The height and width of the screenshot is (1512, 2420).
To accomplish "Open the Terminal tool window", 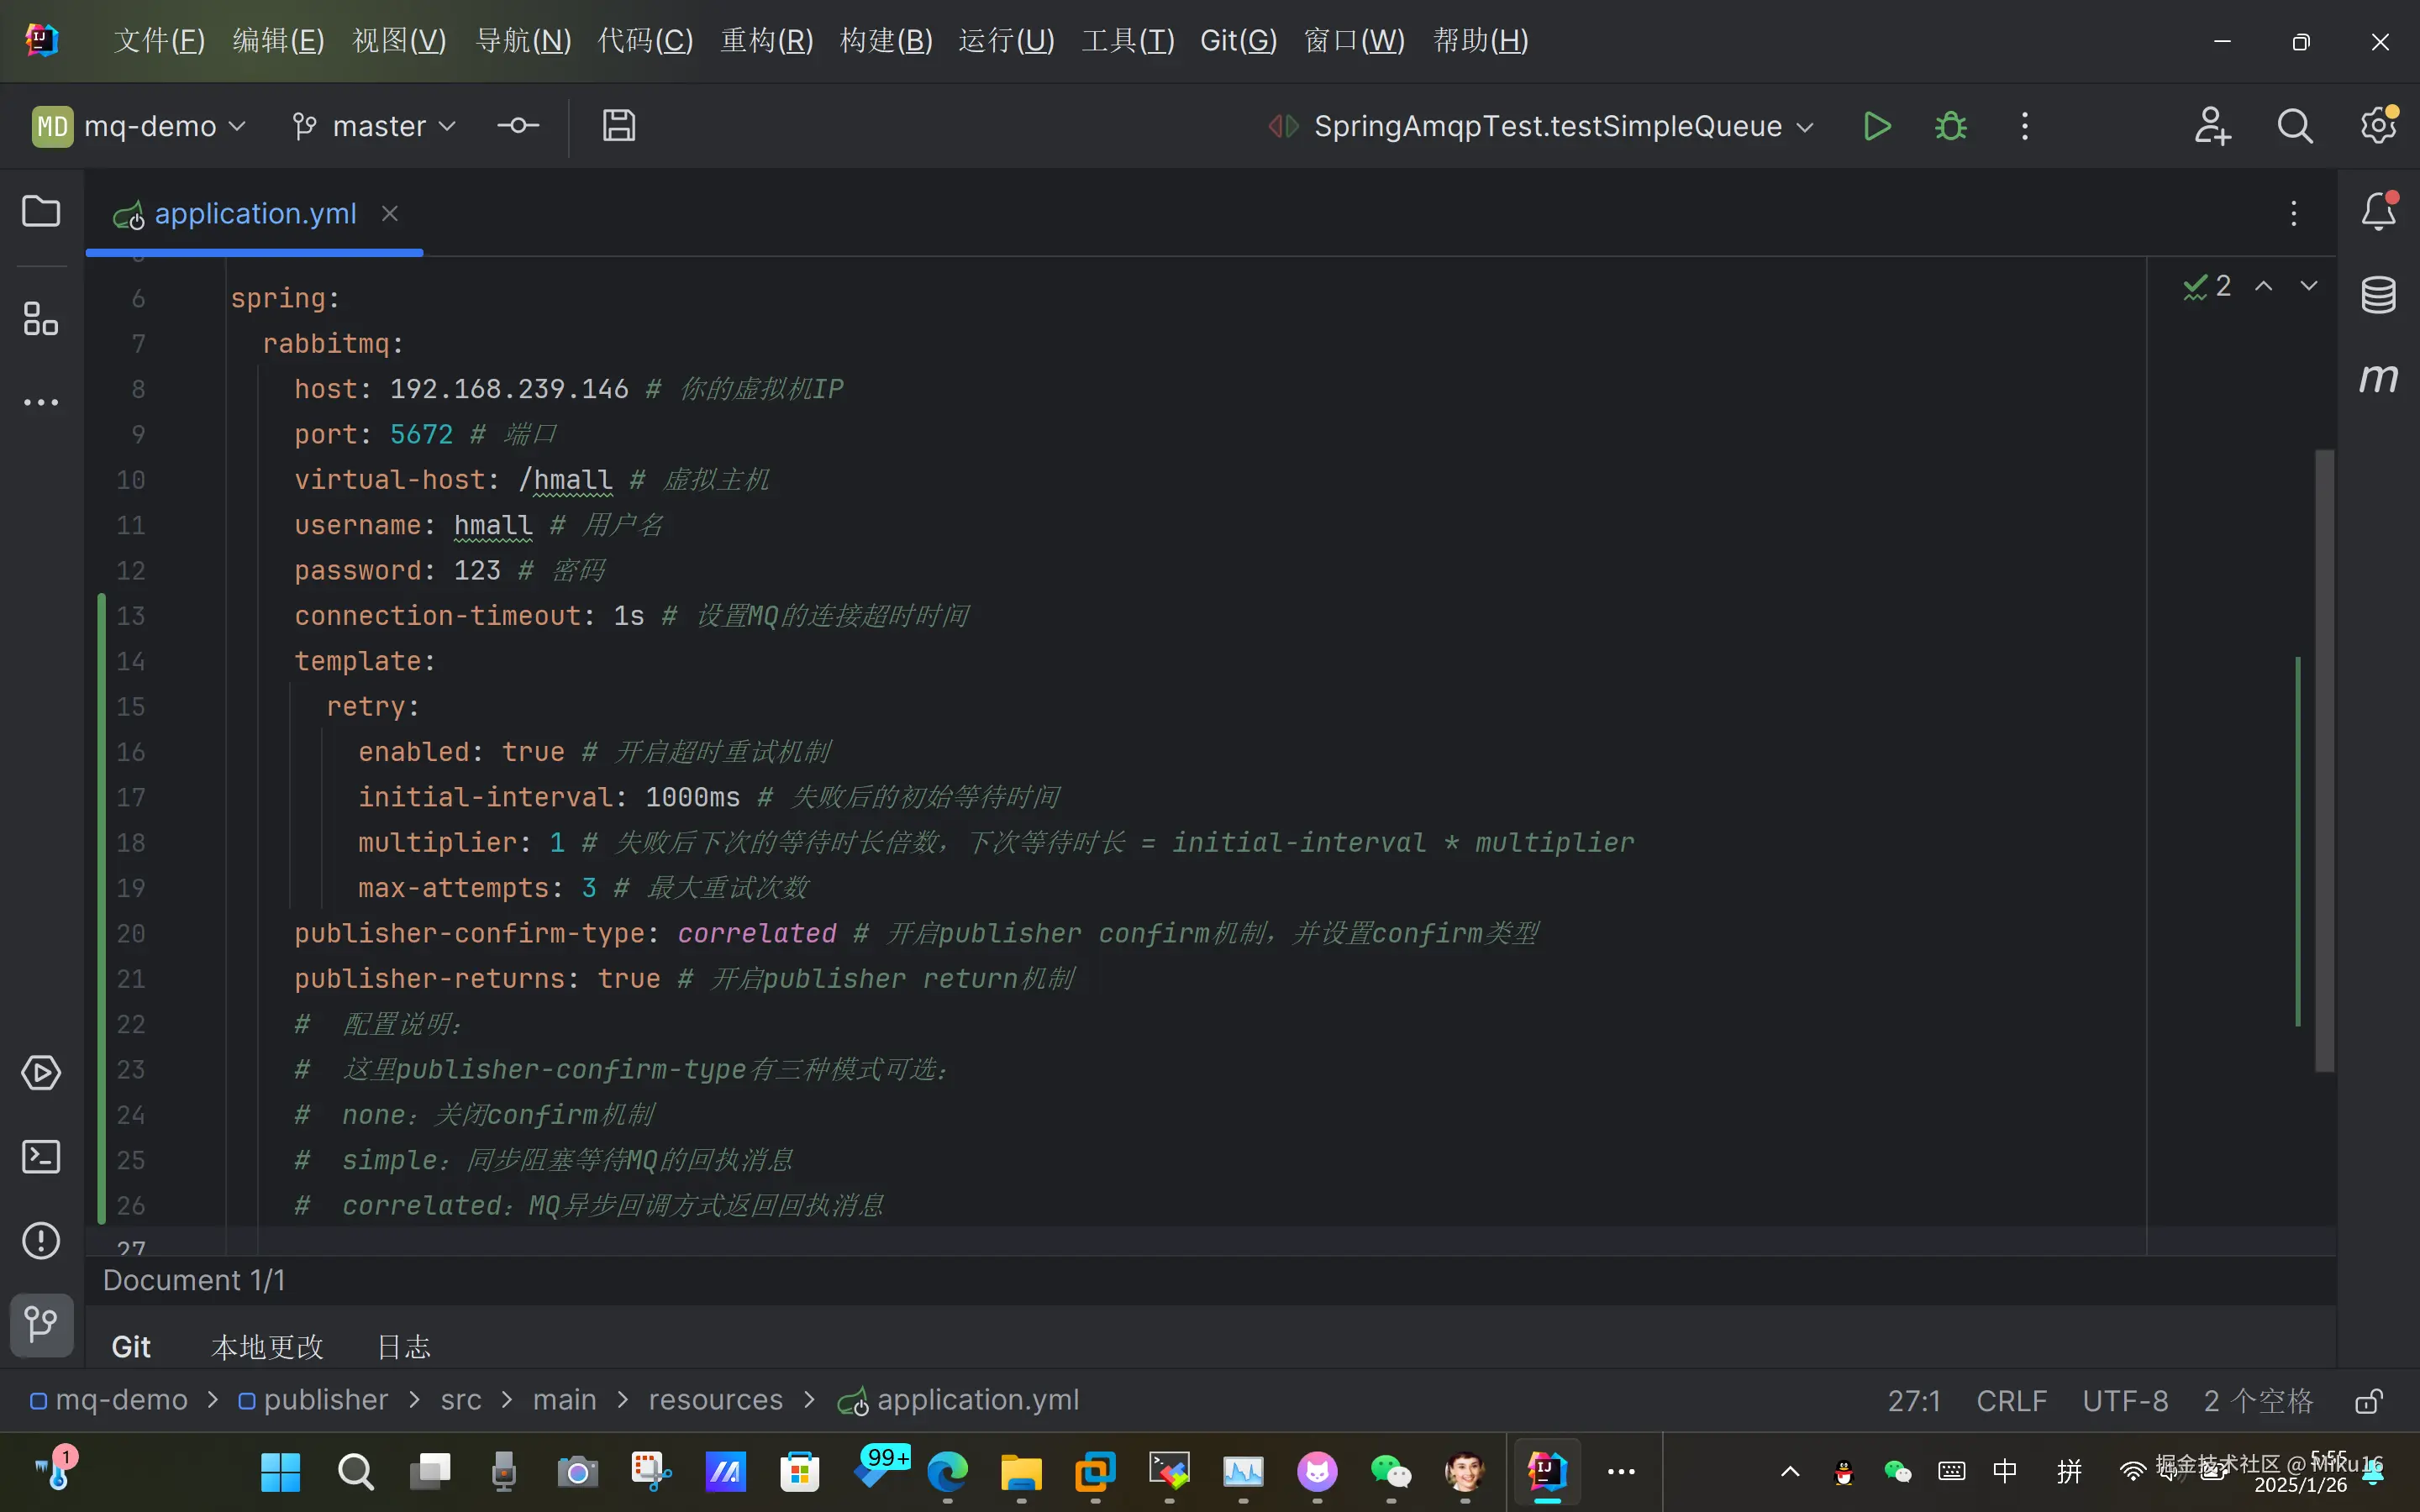I will (41, 1157).
